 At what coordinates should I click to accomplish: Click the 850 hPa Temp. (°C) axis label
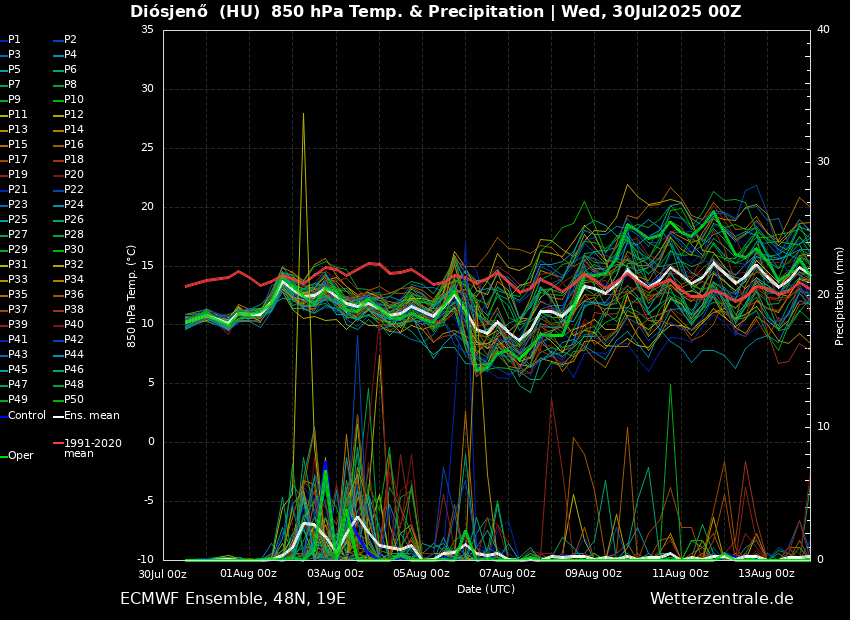pyautogui.click(x=132, y=295)
